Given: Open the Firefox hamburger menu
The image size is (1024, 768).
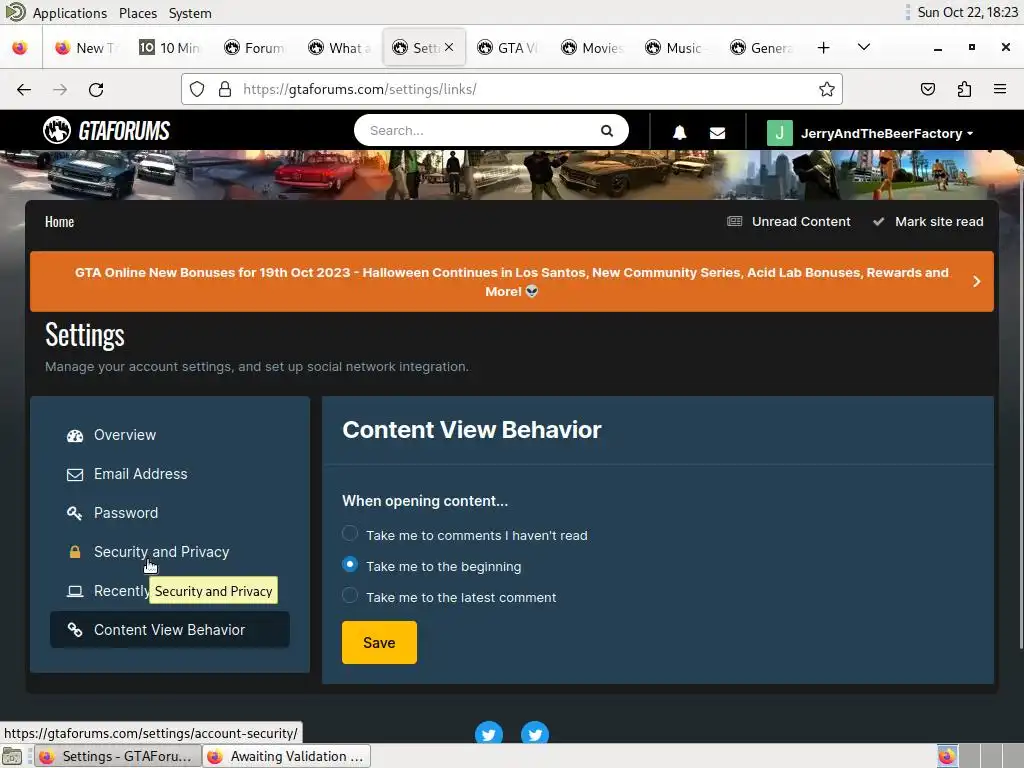Looking at the screenshot, I should [1000, 89].
